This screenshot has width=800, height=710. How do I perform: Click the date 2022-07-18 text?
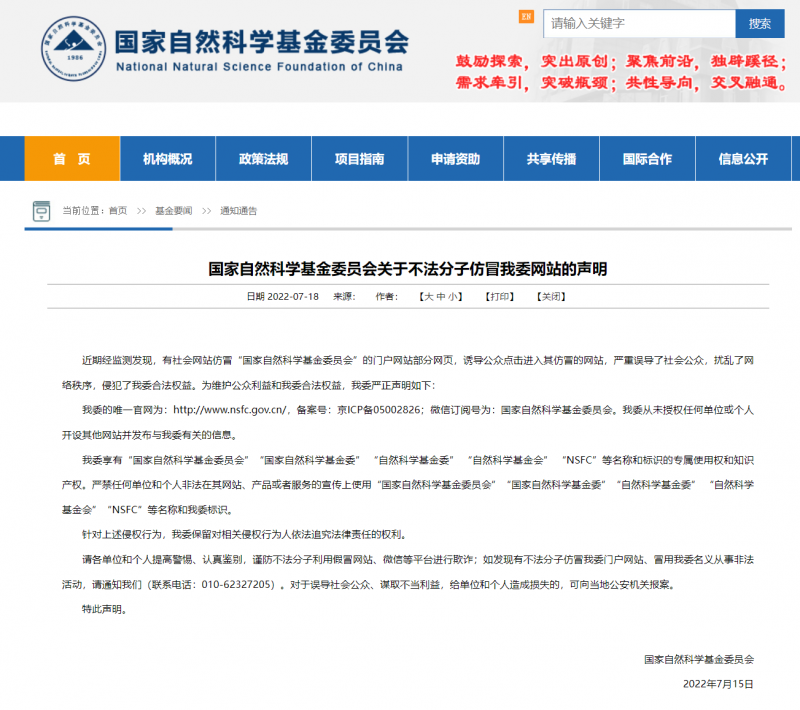tap(293, 297)
